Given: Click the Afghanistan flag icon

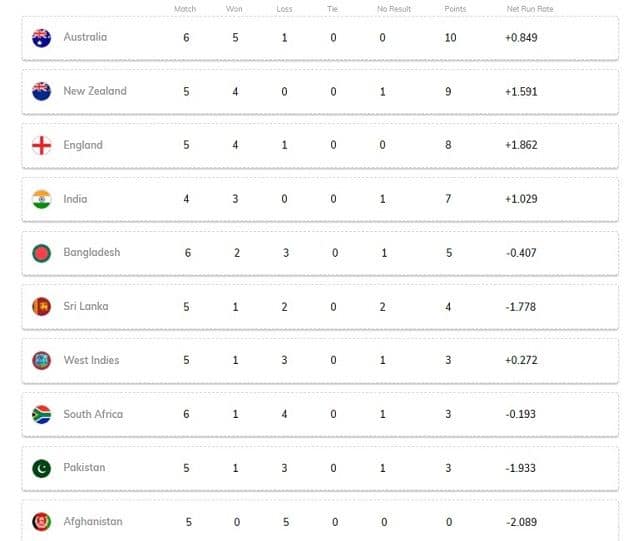Looking at the screenshot, I should (41, 522).
